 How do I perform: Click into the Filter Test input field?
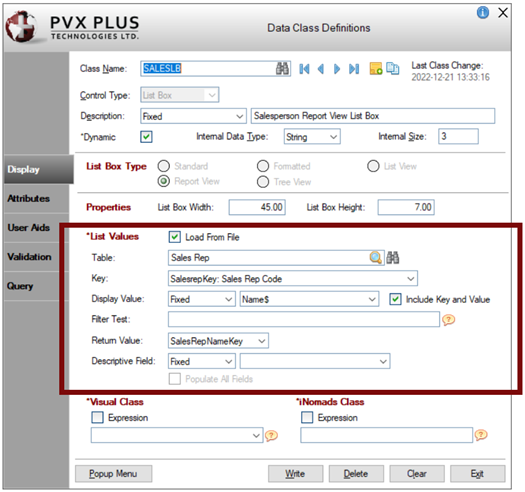click(304, 319)
